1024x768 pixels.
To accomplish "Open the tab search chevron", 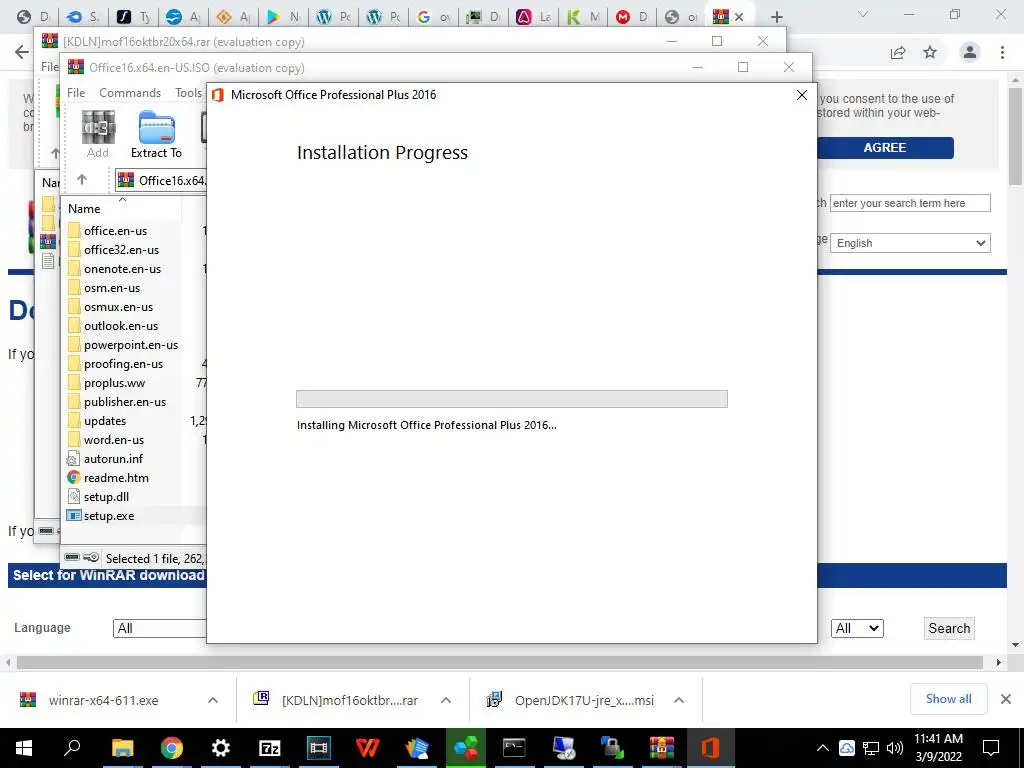I will pyautogui.click(x=863, y=14).
